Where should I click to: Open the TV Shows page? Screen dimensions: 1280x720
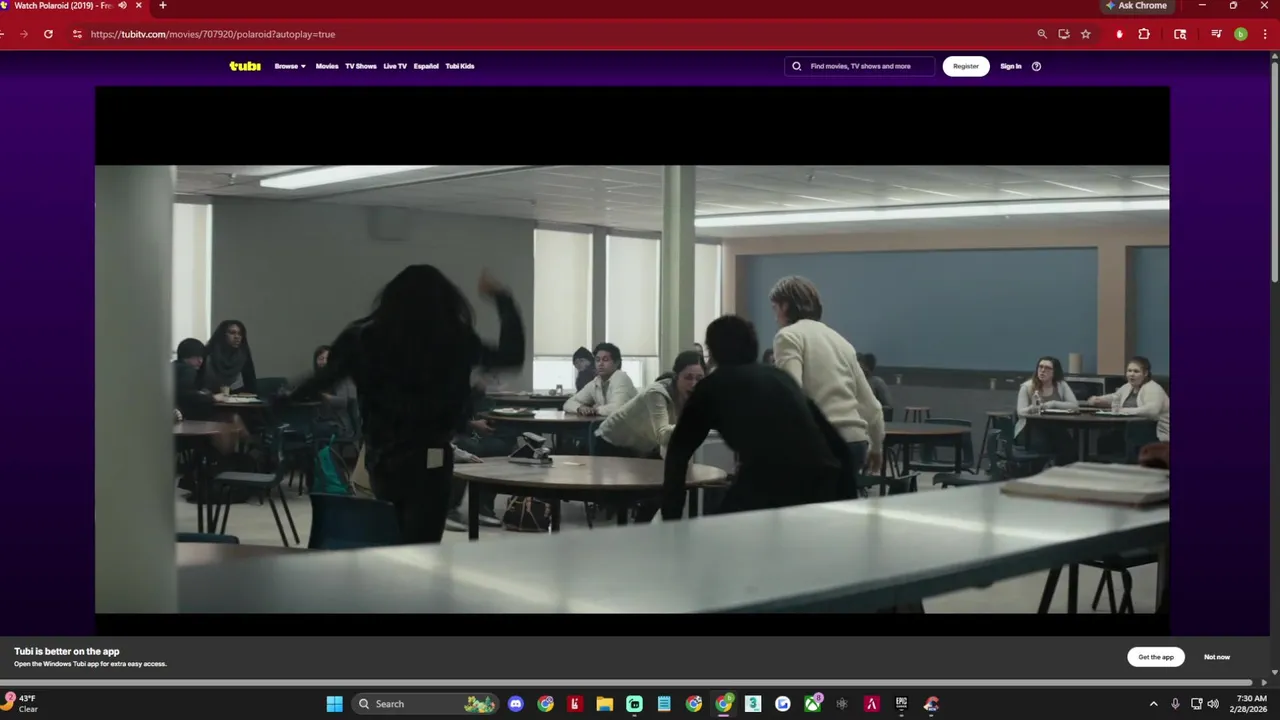361,66
